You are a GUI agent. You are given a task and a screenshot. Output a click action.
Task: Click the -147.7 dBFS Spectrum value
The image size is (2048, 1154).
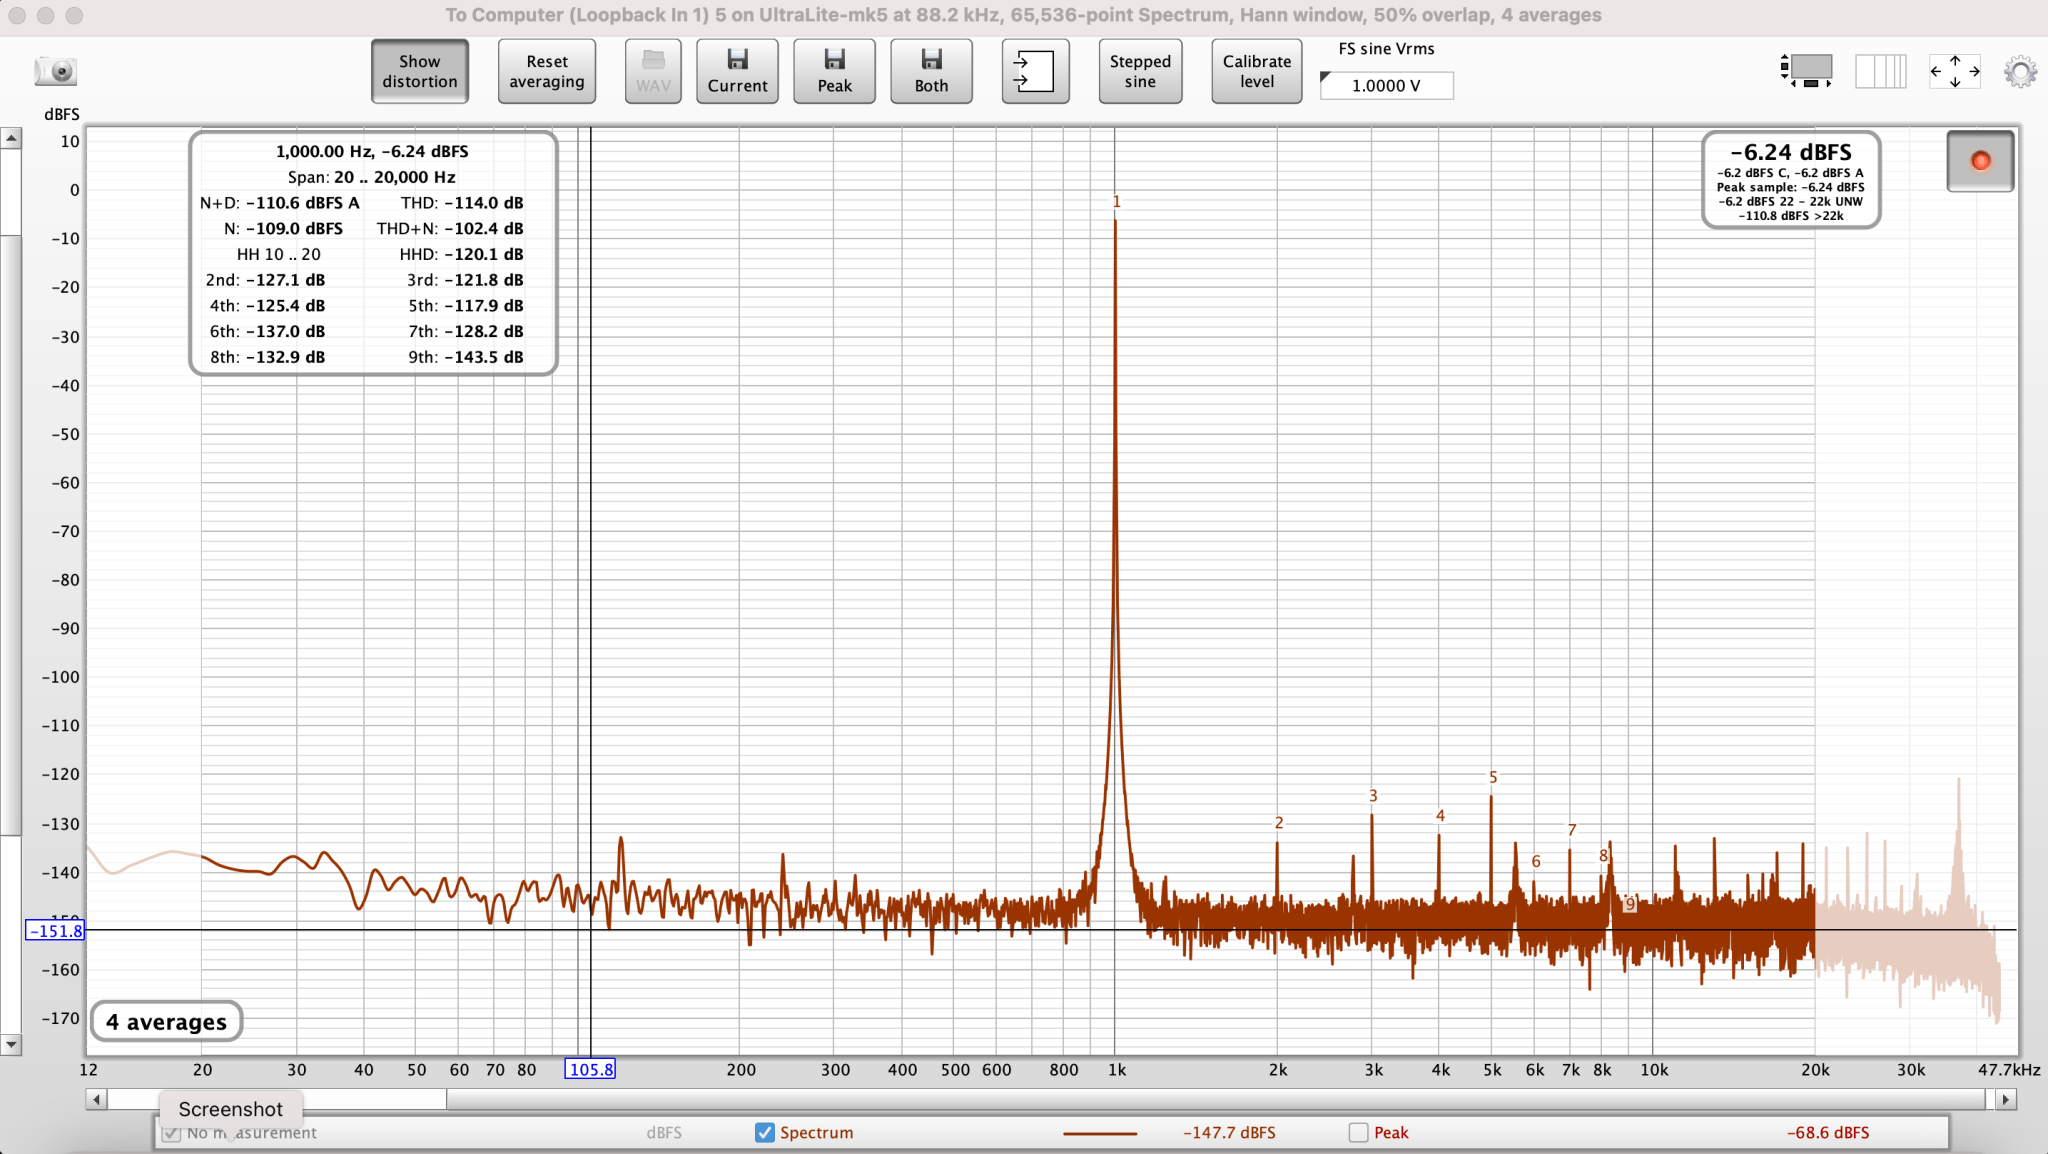[1229, 1133]
